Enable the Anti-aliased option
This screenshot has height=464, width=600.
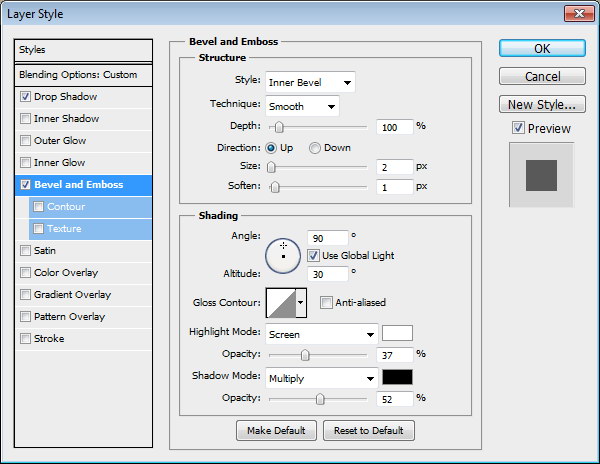click(326, 303)
